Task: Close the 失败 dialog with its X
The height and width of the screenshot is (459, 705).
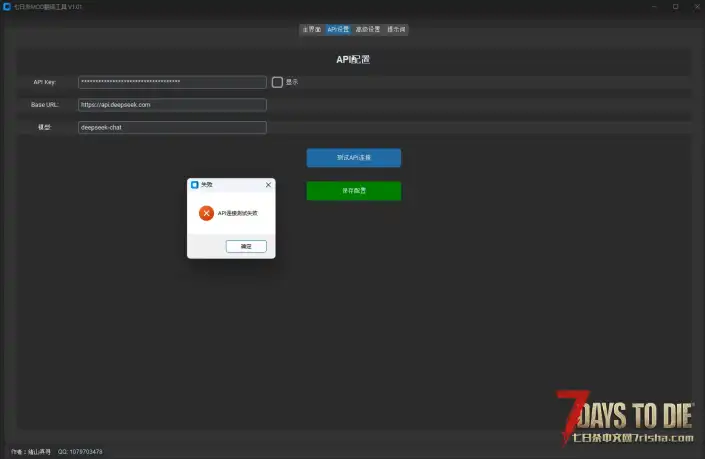Action: coord(268,185)
